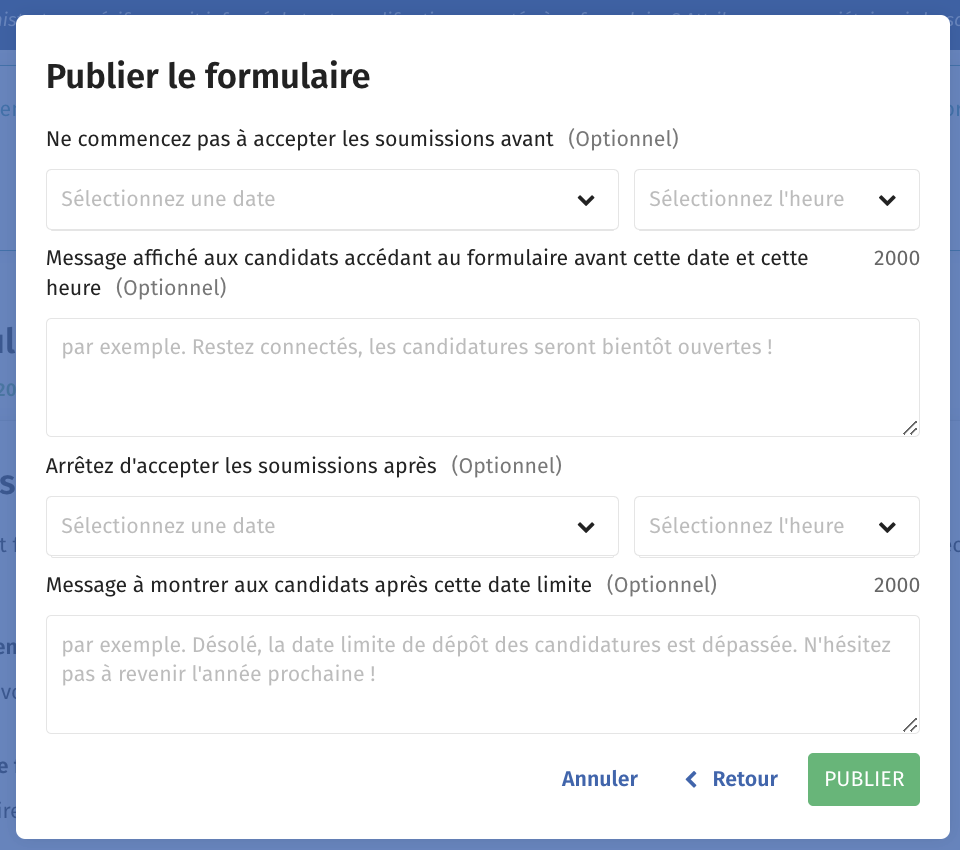The width and height of the screenshot is (960, 850).
Task: Click the chevron on the start time selector
Action: tap(887, 200)
